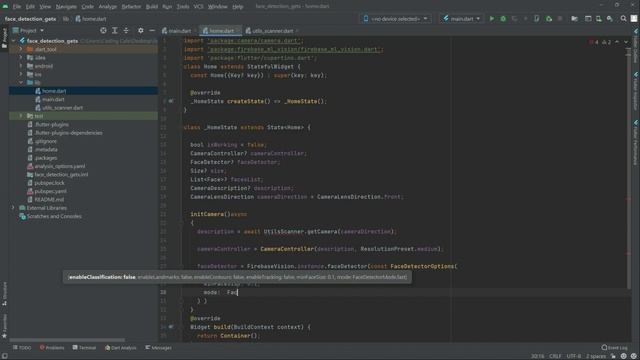Viewport: 640px width, 360px height.
Task: Open the project structure folder icon
Action: click(x=574, y=19)
